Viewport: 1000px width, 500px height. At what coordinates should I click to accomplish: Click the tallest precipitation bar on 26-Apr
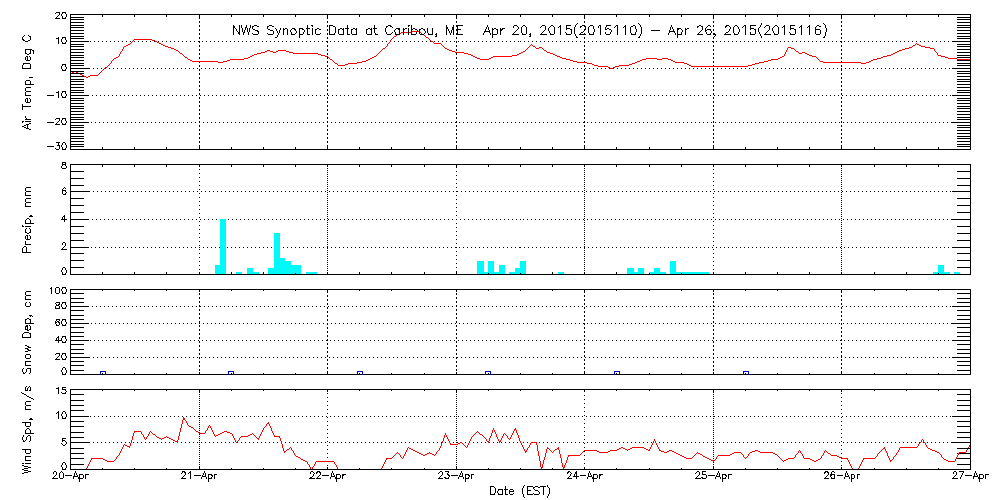click(x=941, y=269)
